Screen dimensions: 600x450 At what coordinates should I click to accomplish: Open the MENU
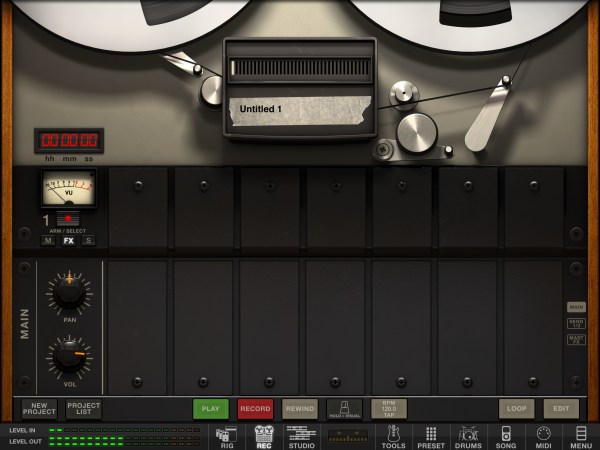click(x=580, y=437)
